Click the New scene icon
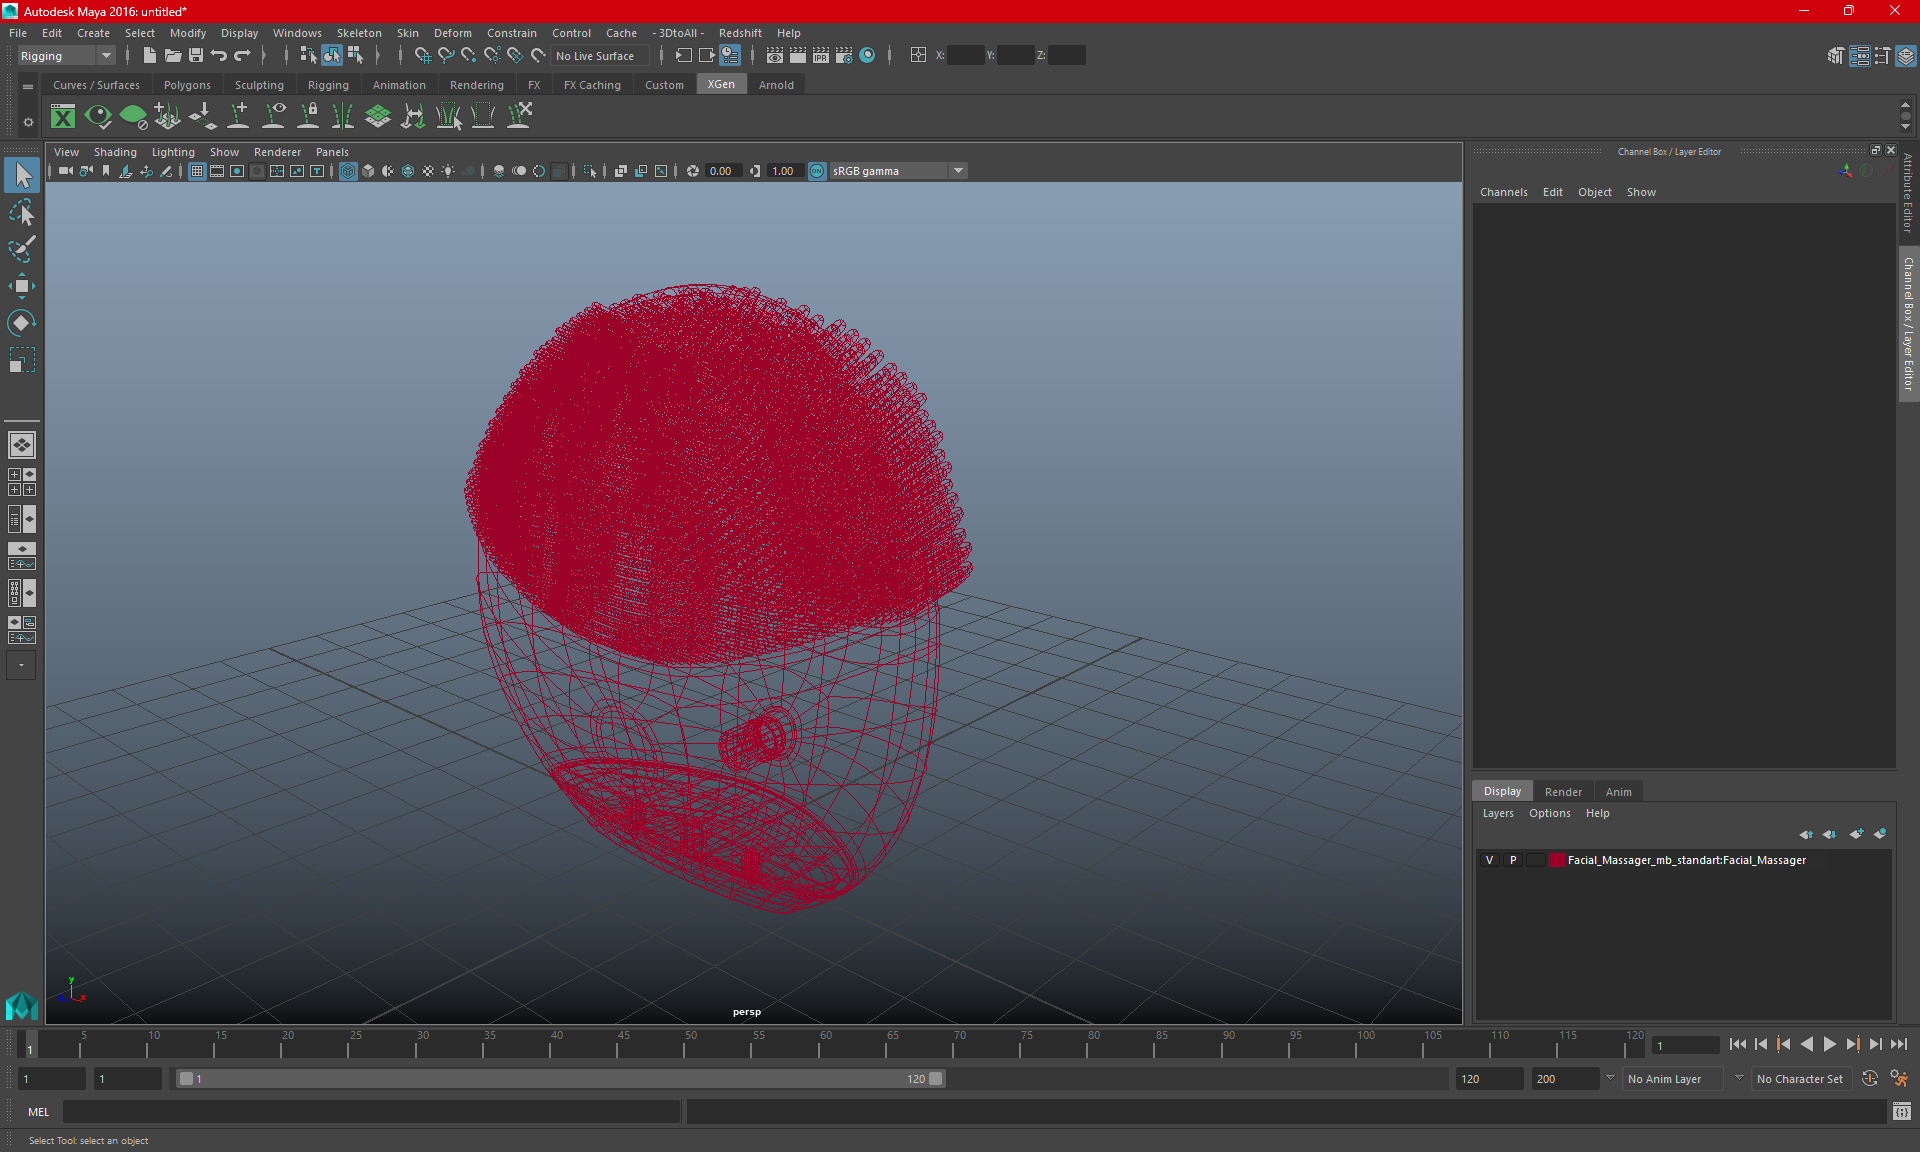1920x1152 pixels. click(x=150, y=56)
